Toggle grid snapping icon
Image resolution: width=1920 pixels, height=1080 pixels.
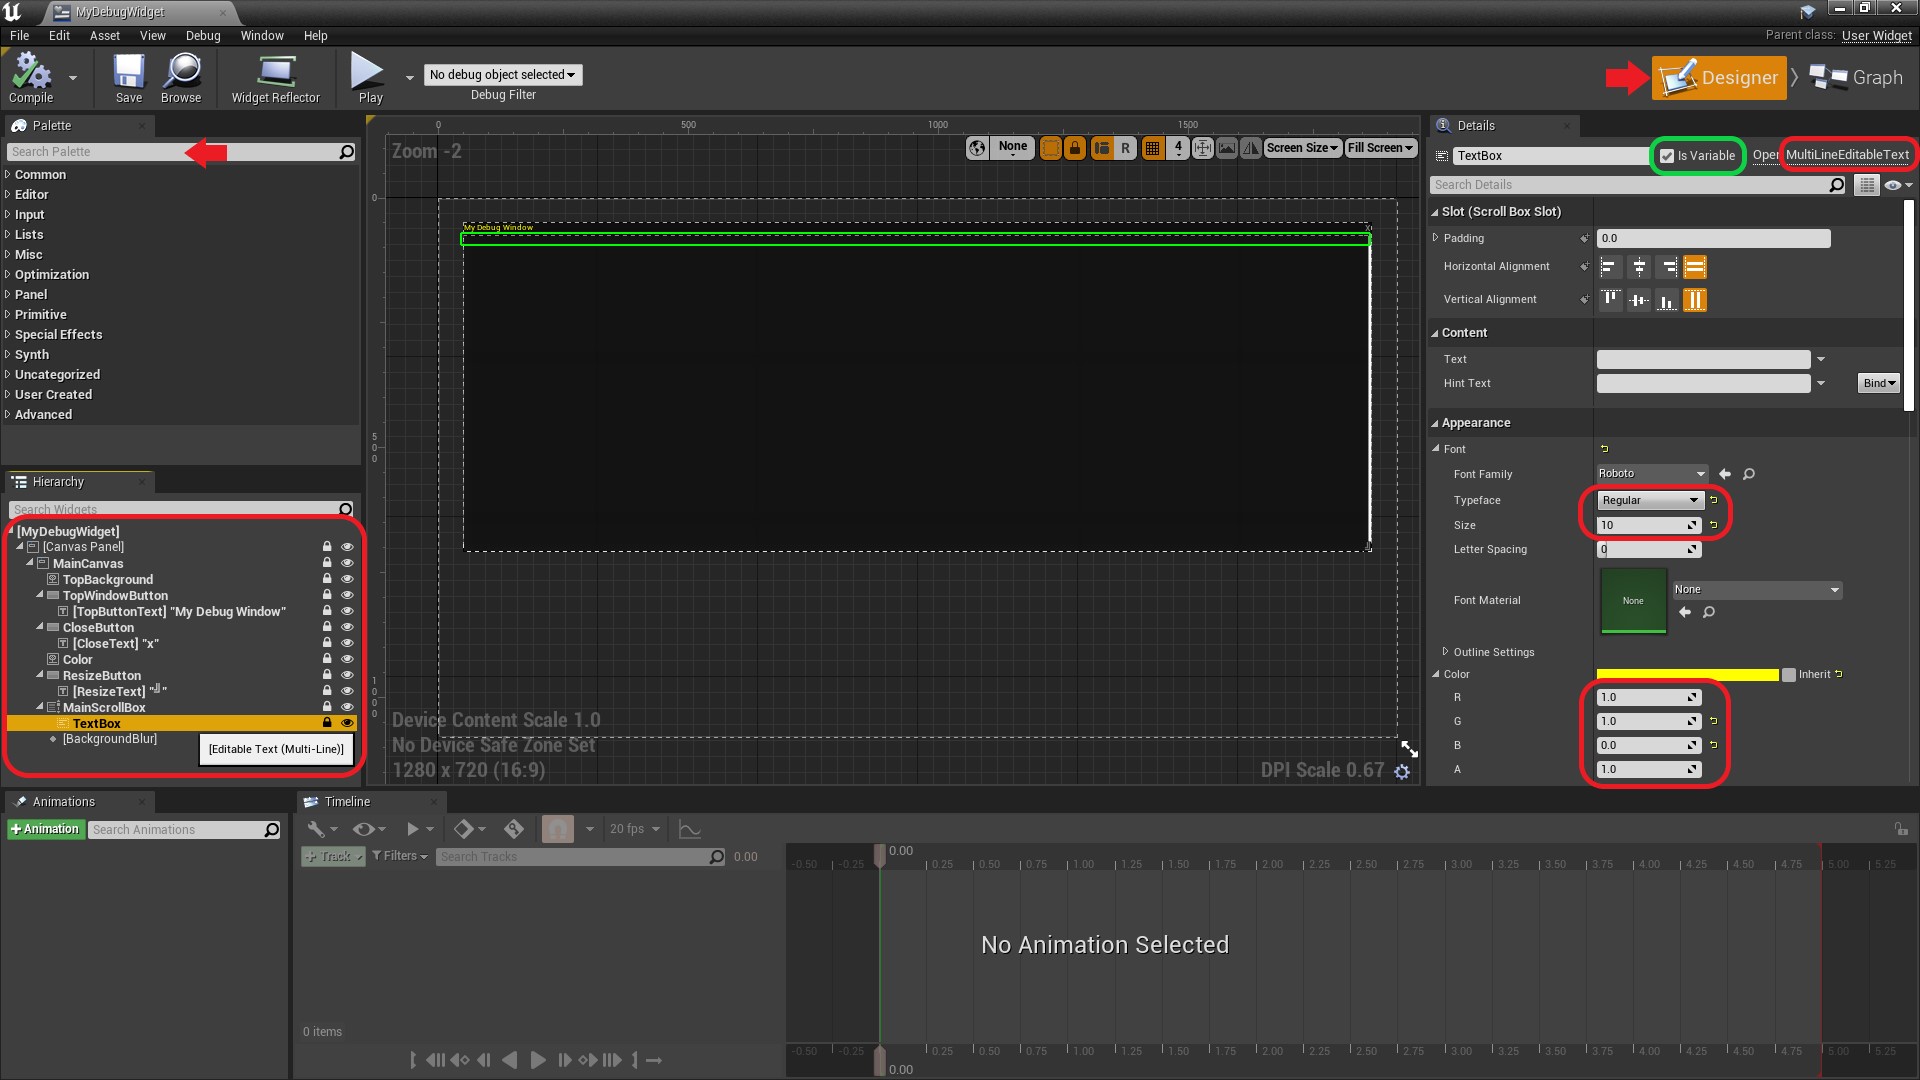pos(1153,148)
